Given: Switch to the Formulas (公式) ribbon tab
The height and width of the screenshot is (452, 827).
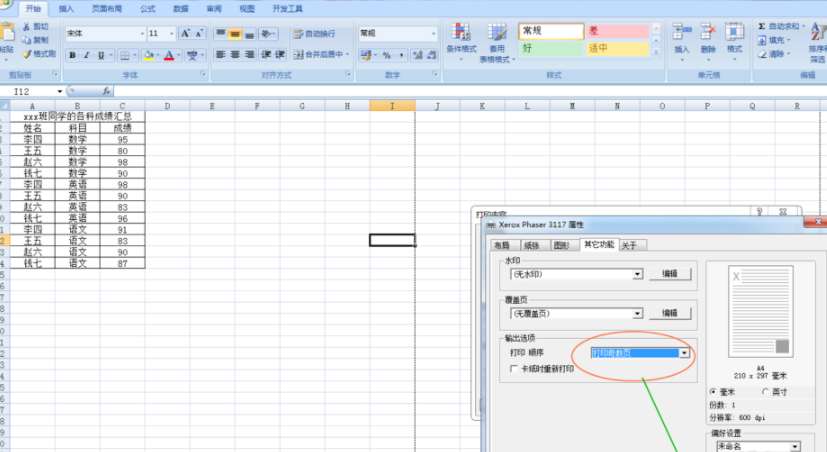Looking at the screenshot, I should (x=148, y=9).
